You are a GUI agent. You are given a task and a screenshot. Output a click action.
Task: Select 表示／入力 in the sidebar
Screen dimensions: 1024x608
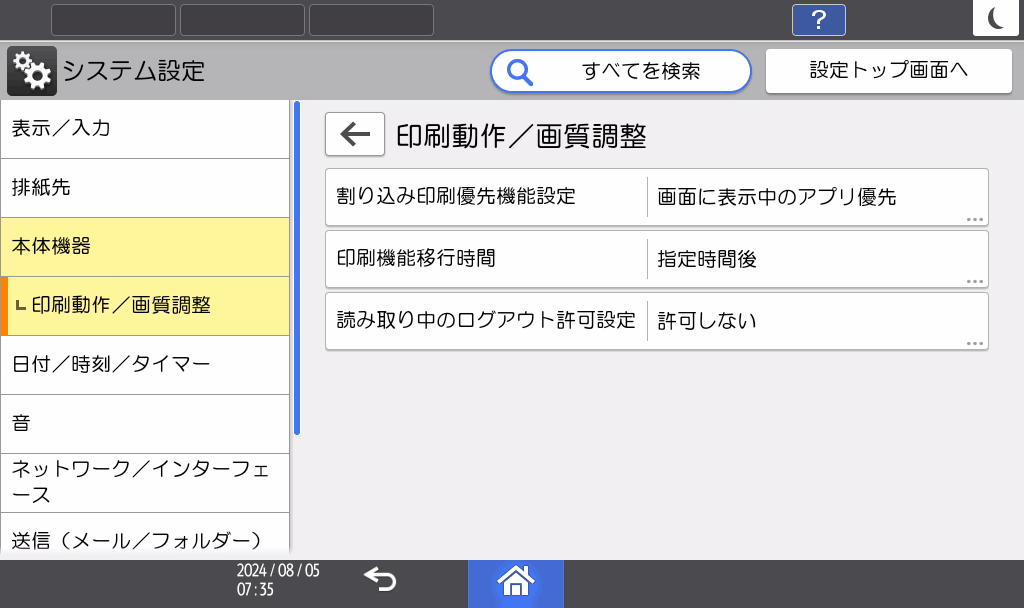145,128
